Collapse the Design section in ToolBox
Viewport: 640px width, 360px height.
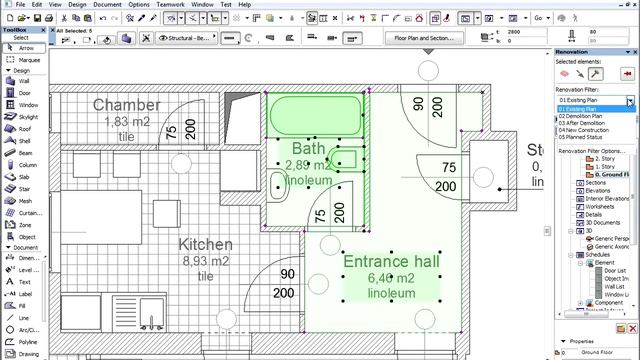pos(8,70)
